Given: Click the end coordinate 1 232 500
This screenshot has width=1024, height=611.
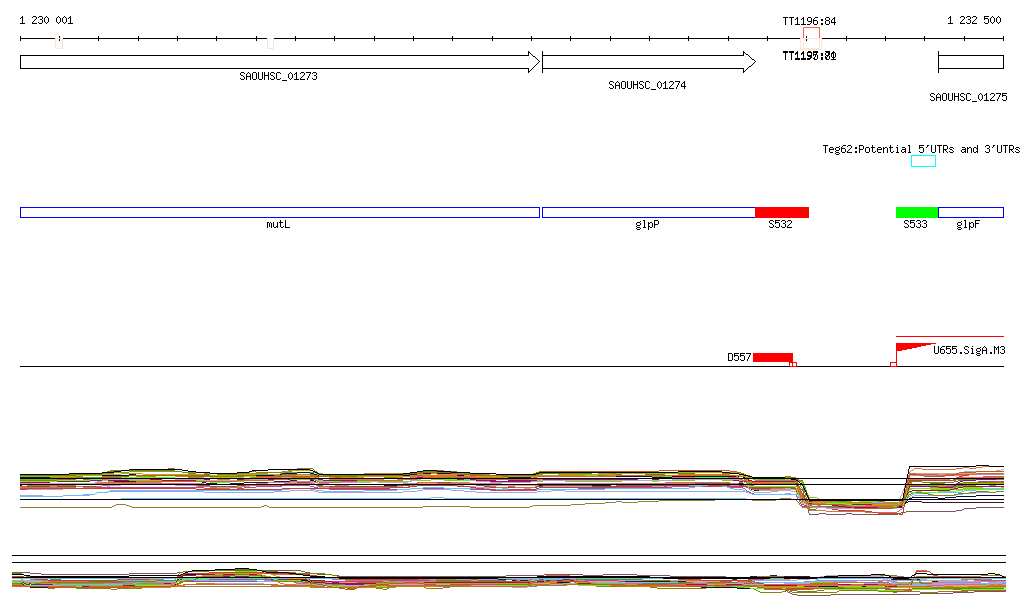Looking at the screenshot, I should click(973, 20).
